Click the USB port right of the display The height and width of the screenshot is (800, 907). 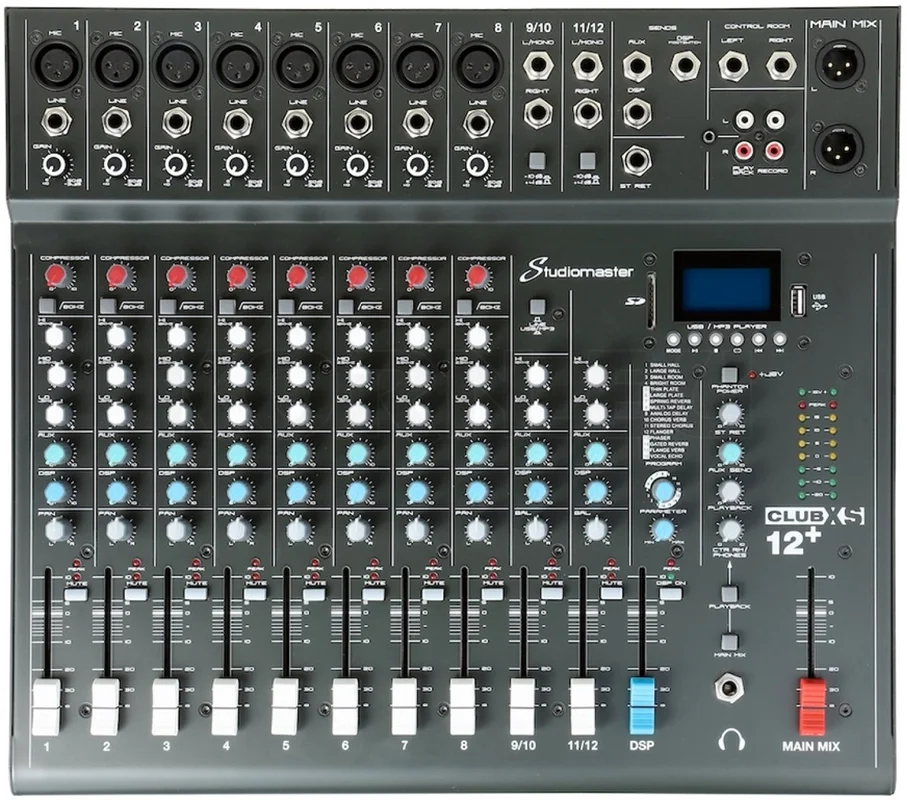pyautogui.click(x=798, y=301)
